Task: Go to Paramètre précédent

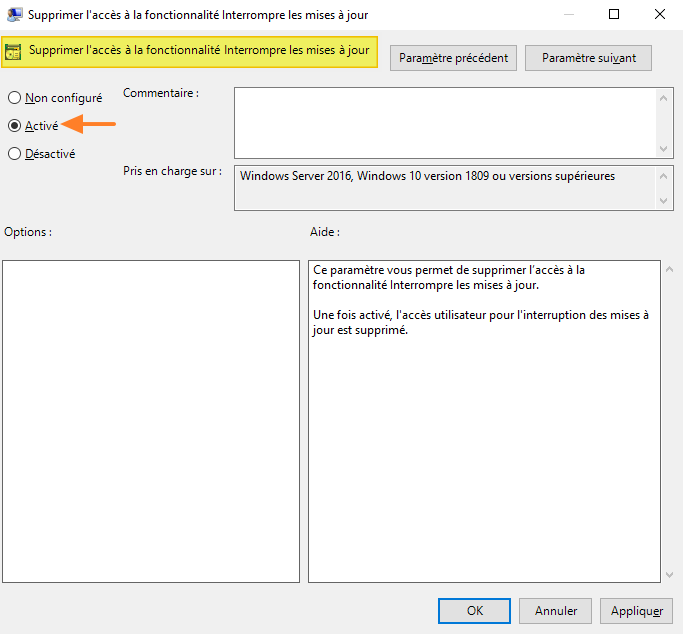Action: [x=453, y=58]
